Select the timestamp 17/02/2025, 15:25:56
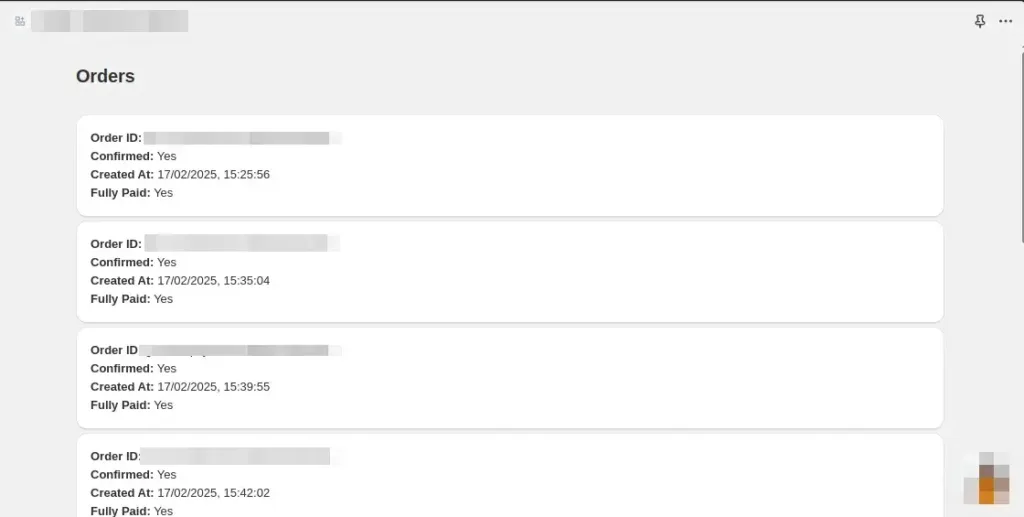 pos(213,175)
